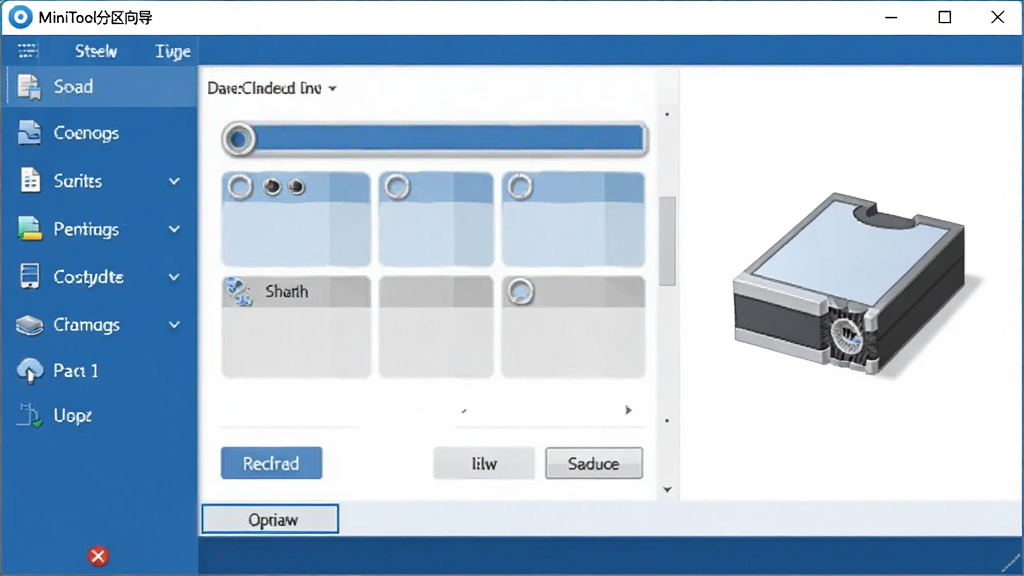Screen dimensions: 1024x576
Task: Open the Dare:Cindecd Inc dropdown
Action: coord(272,88)
